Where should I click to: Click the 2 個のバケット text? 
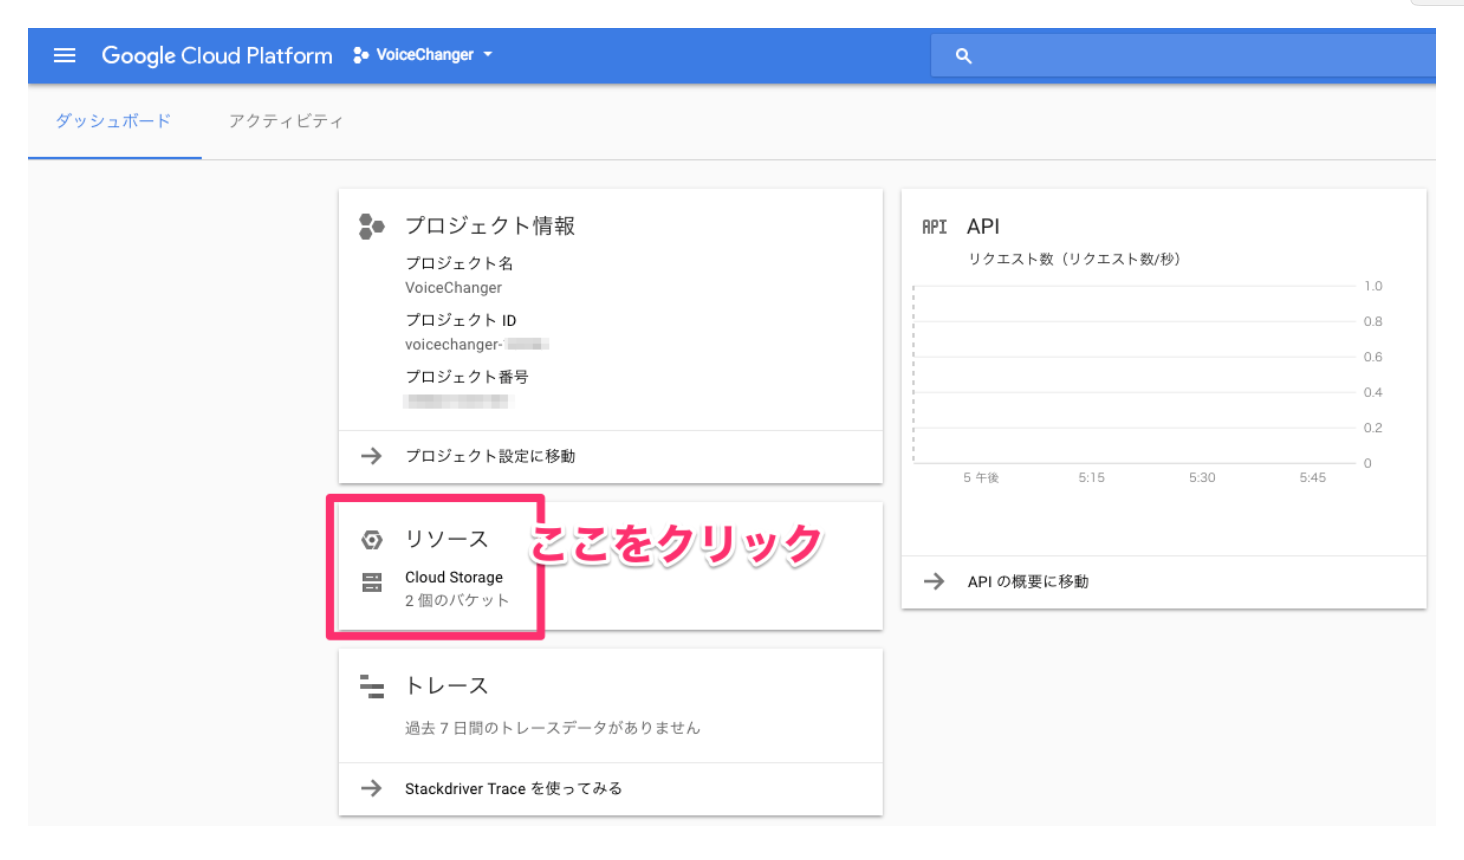click(x=457, y=600)
